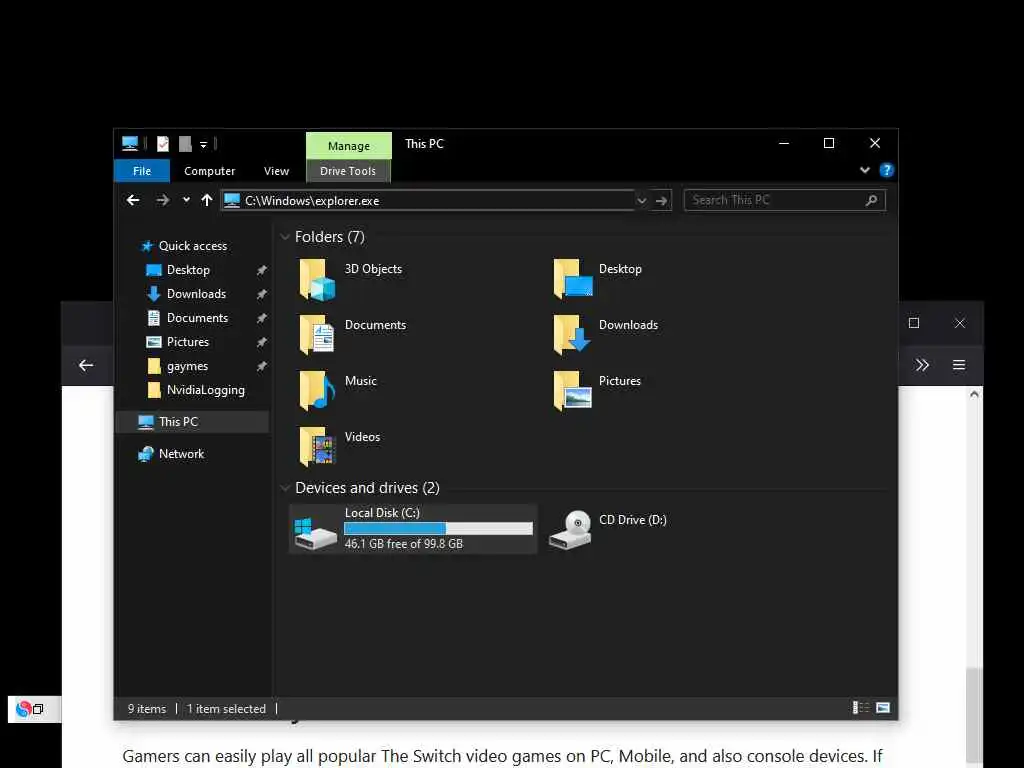Open the Customize Quick Access Toolbar dropdown
Viewport: 1024px width, 768px height.
pos(203,144)
